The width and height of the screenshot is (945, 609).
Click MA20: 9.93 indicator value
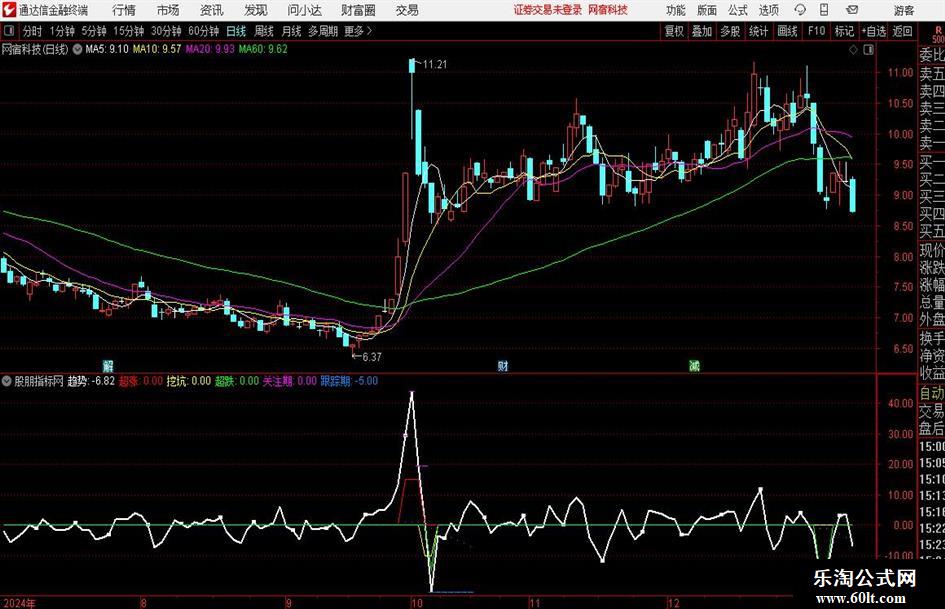click(210, 49)
